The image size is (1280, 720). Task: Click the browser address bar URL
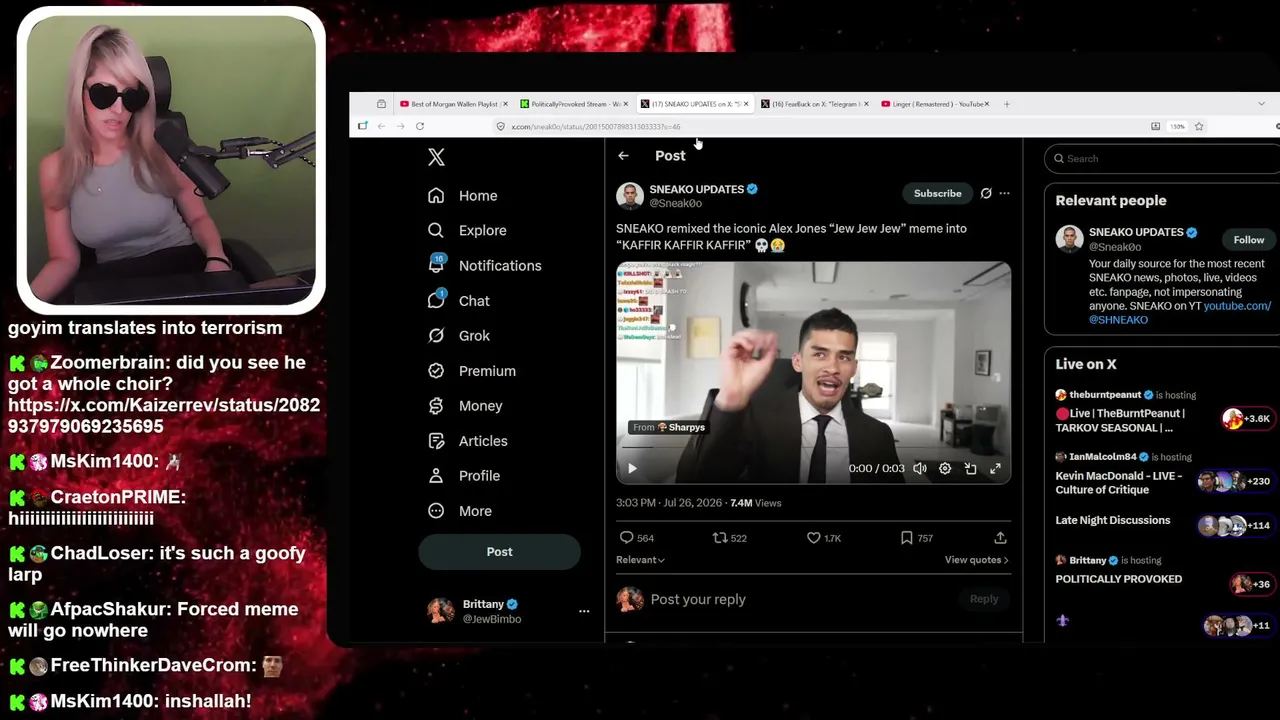pos(596,127)
